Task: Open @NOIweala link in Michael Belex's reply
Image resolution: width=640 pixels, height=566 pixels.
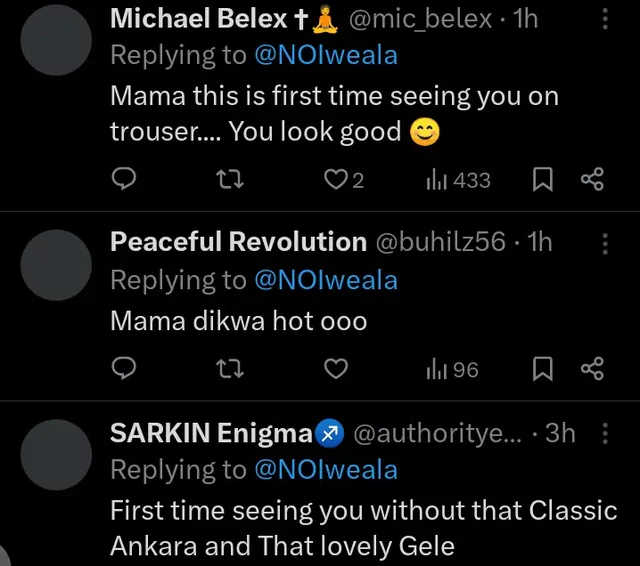Action: tap(326, 55)
